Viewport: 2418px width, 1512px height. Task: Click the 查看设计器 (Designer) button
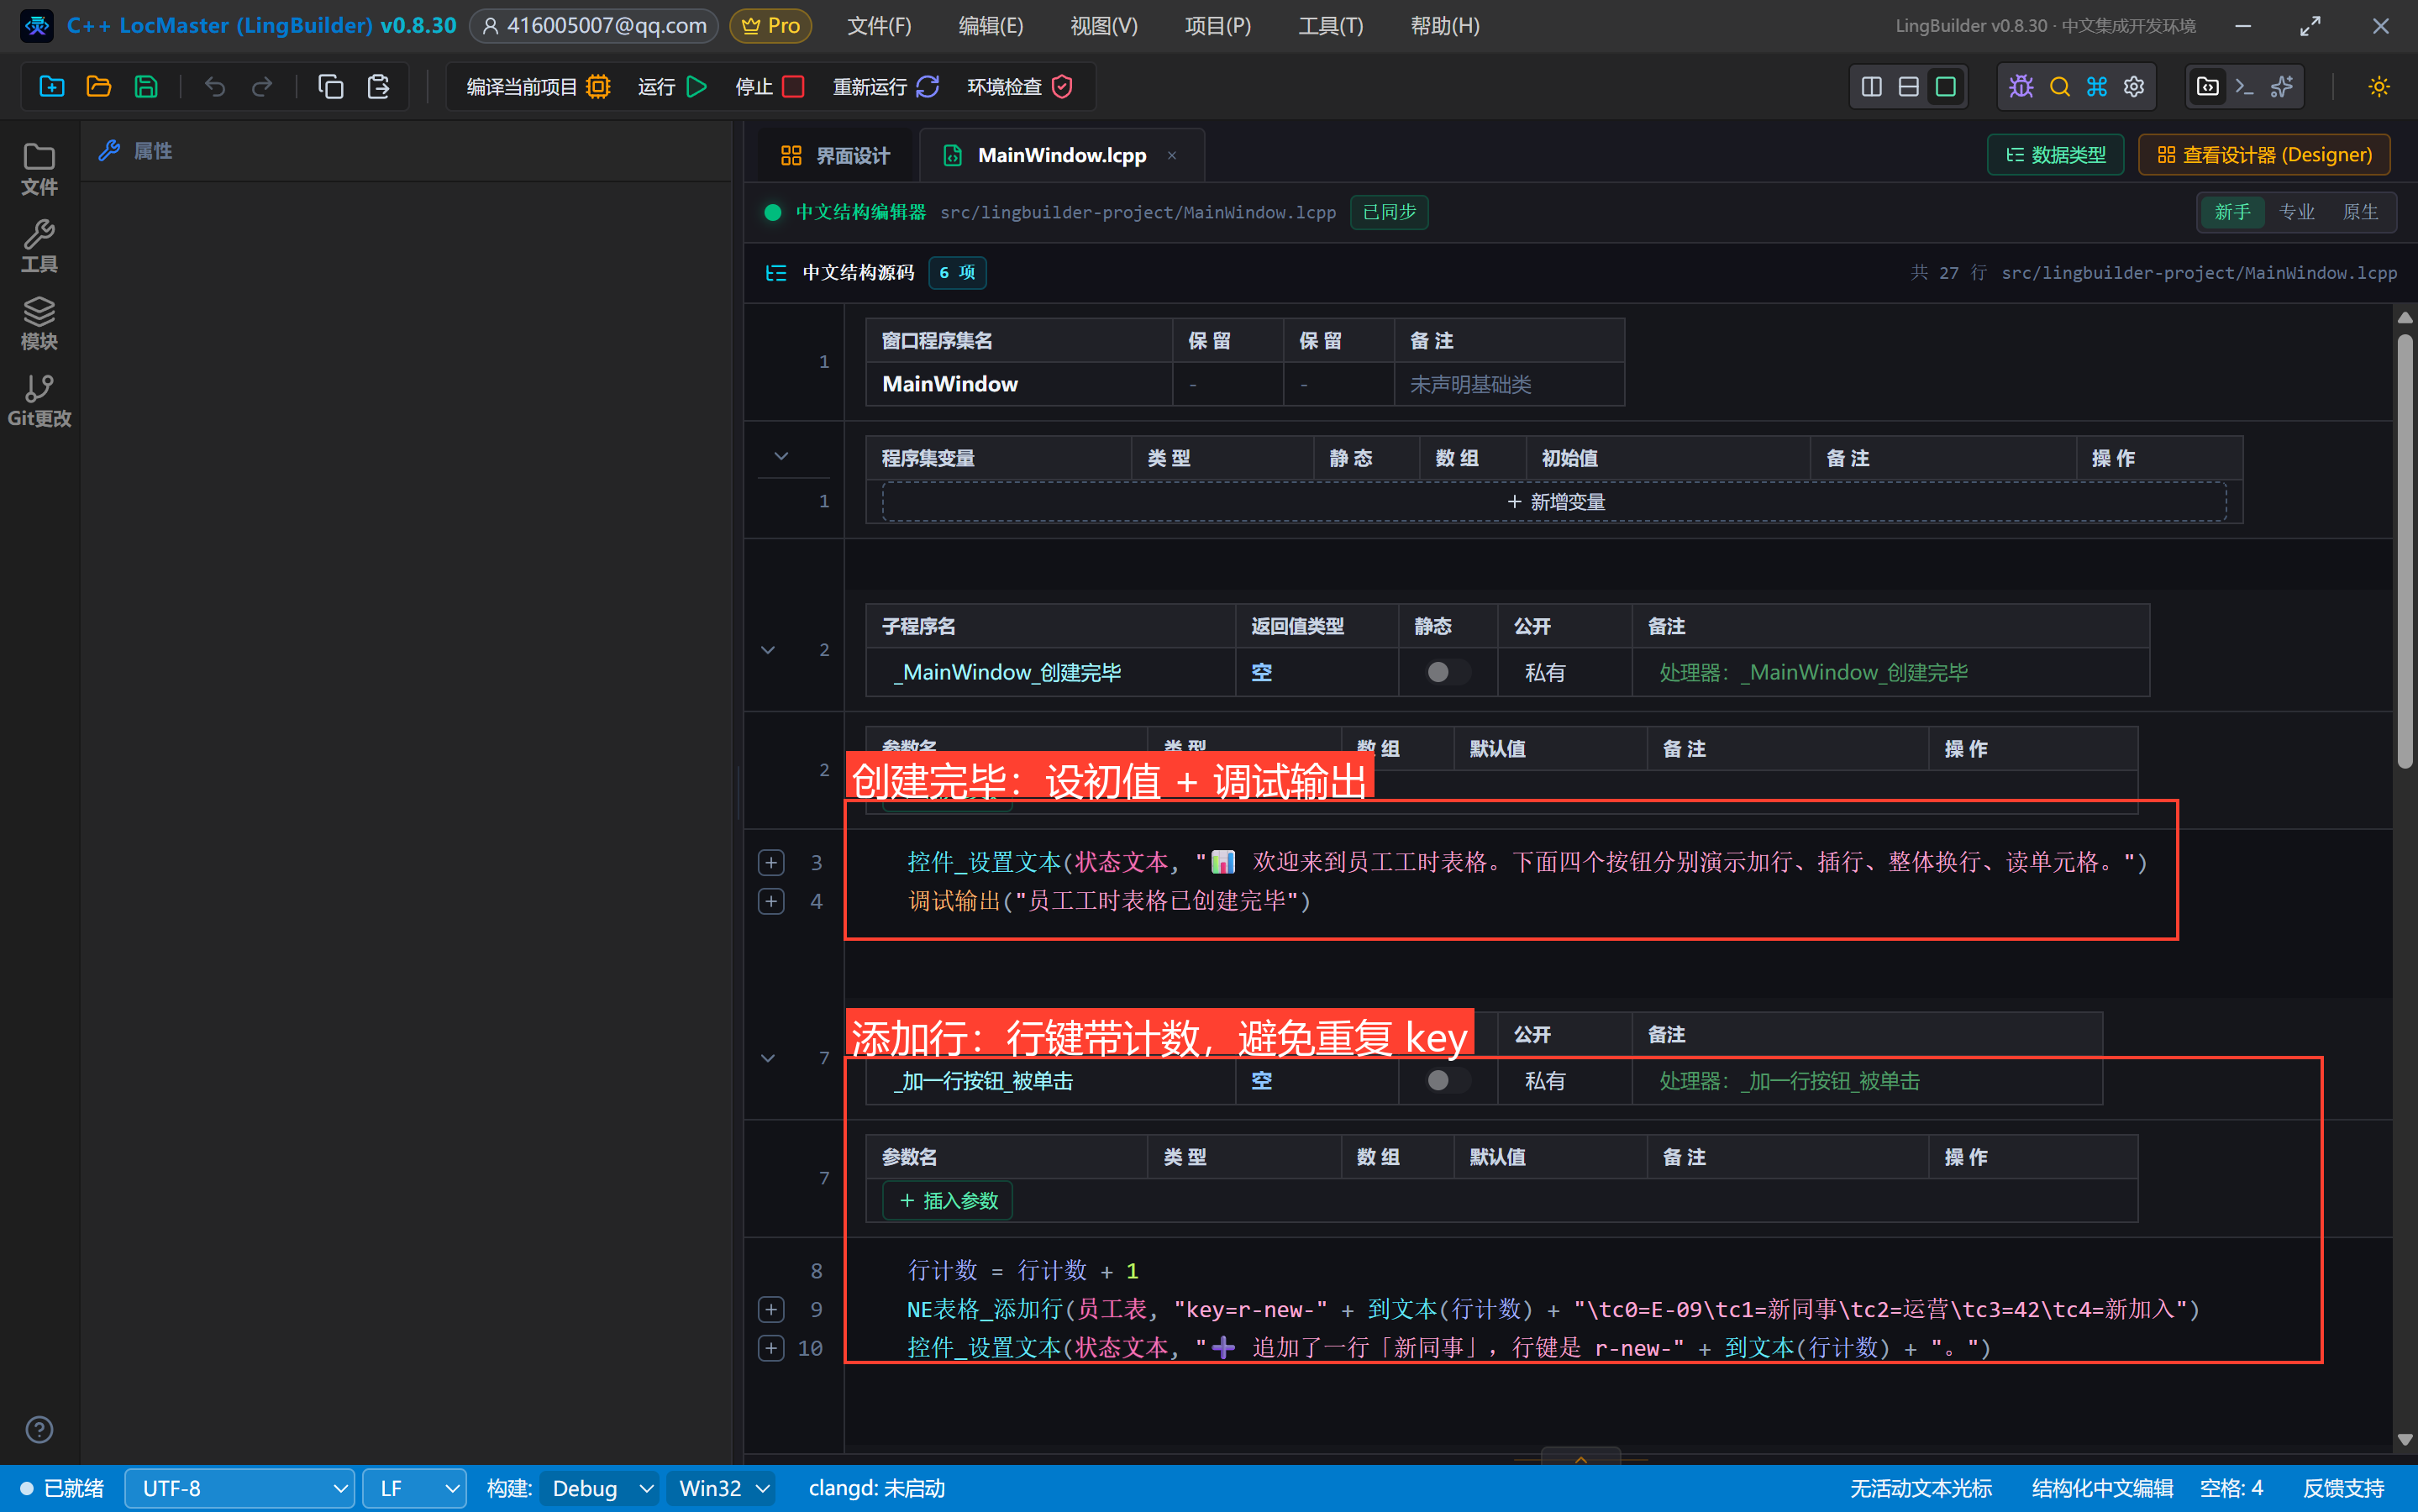pyautogui.click(x=2263, y=155)
